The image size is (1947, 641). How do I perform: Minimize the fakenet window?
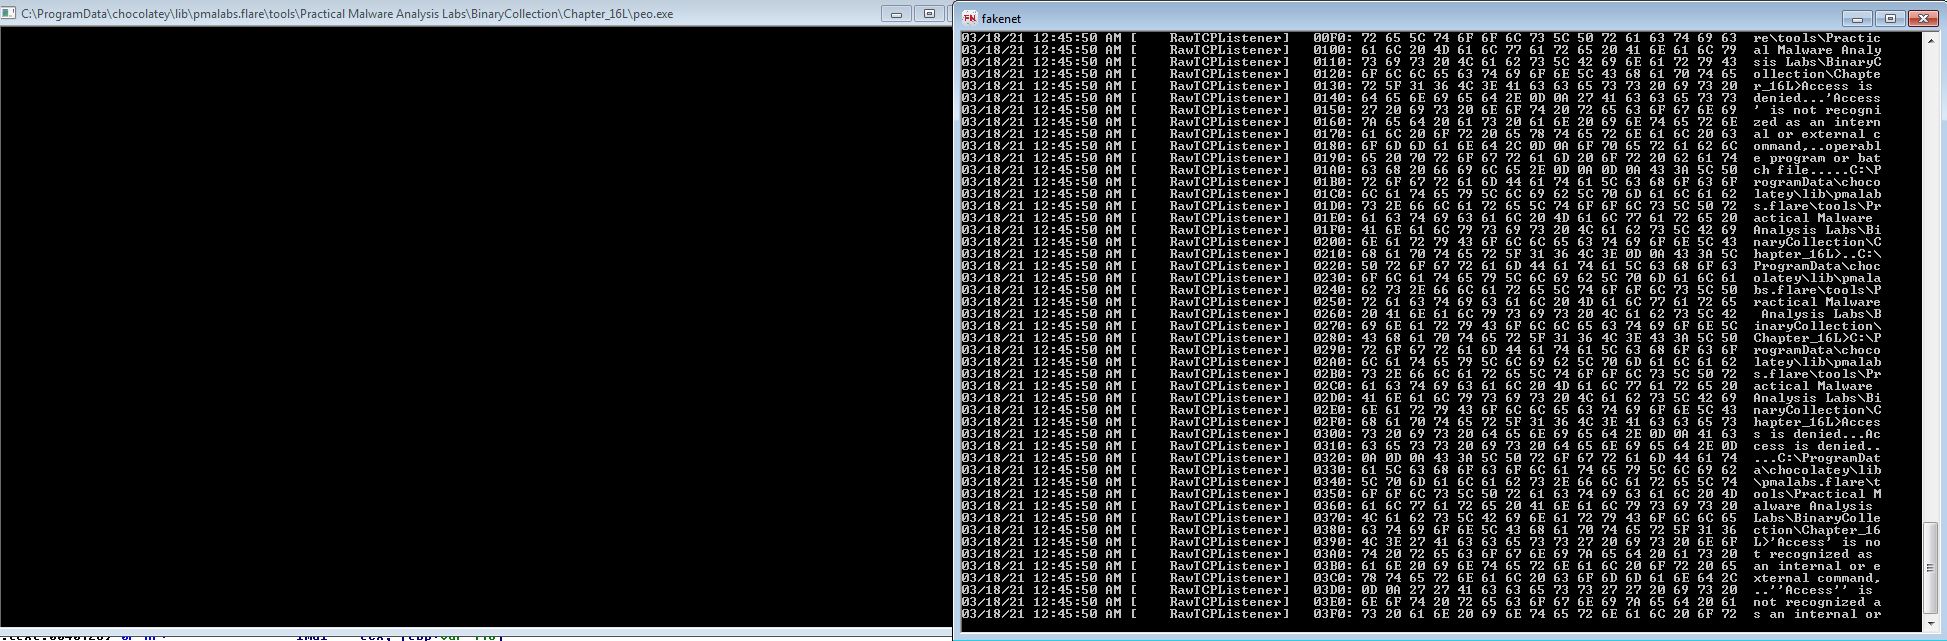(1859, 18)
